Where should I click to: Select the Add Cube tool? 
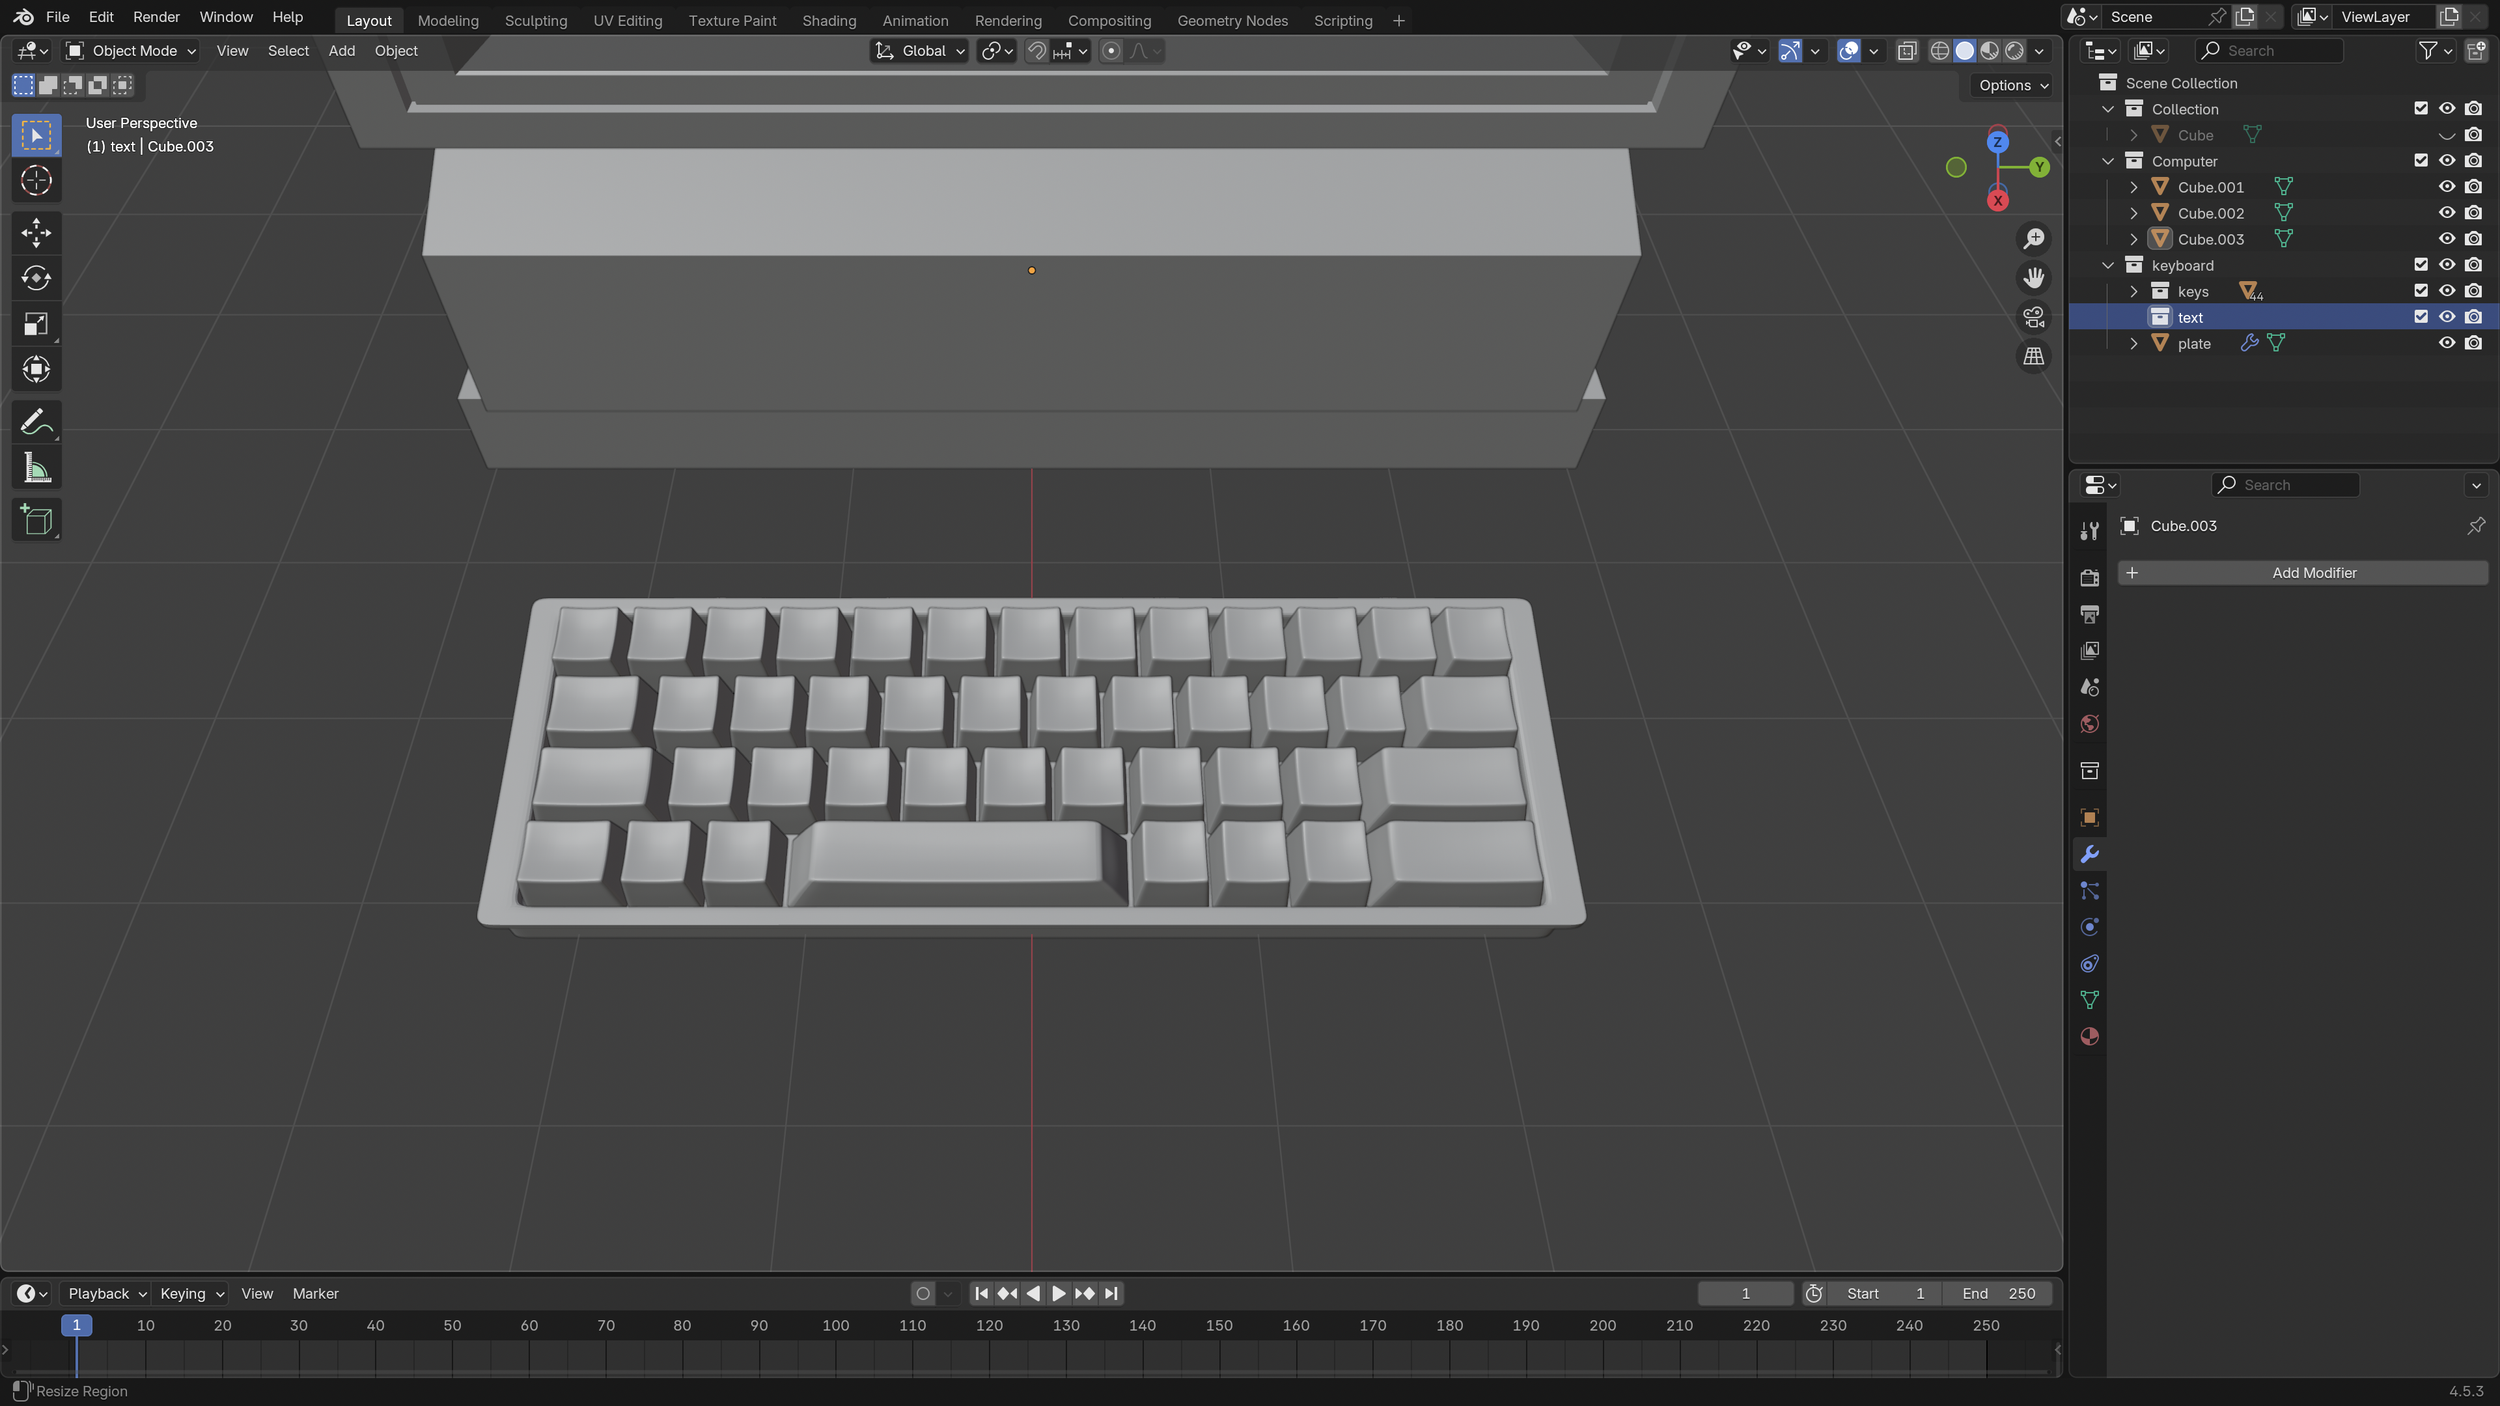tap(36, 520)
